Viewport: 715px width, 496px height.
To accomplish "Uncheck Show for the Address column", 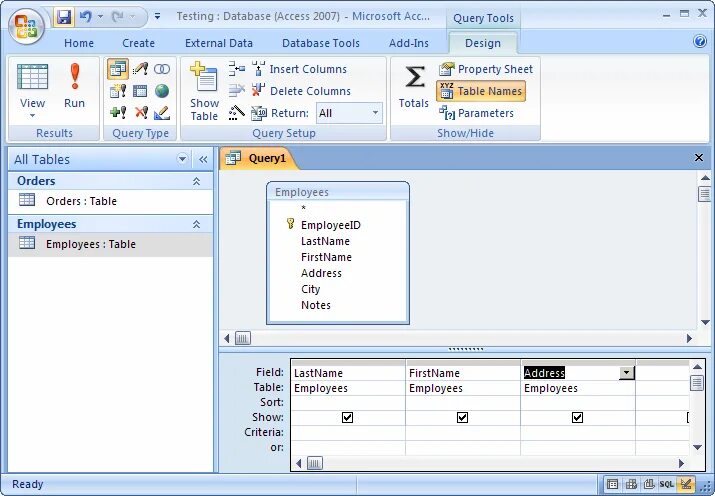I will (577, 418).
